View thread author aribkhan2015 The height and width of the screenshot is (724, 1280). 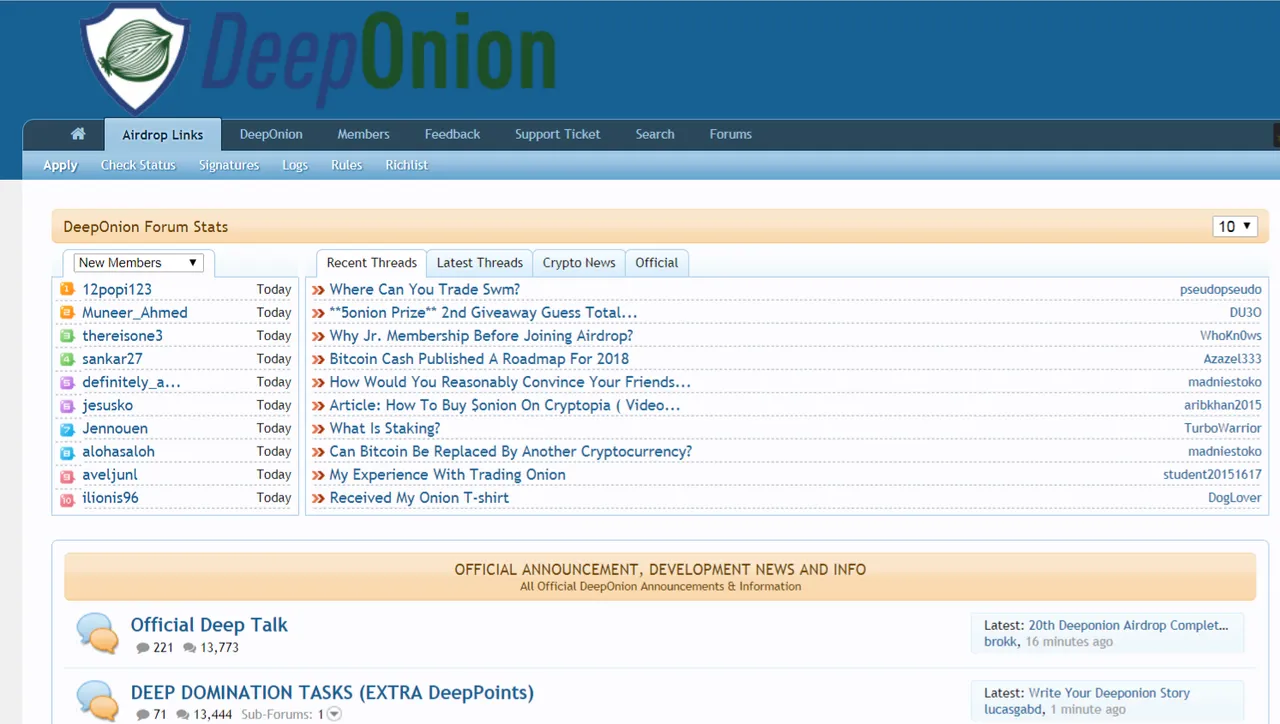tap(1223, 405)
